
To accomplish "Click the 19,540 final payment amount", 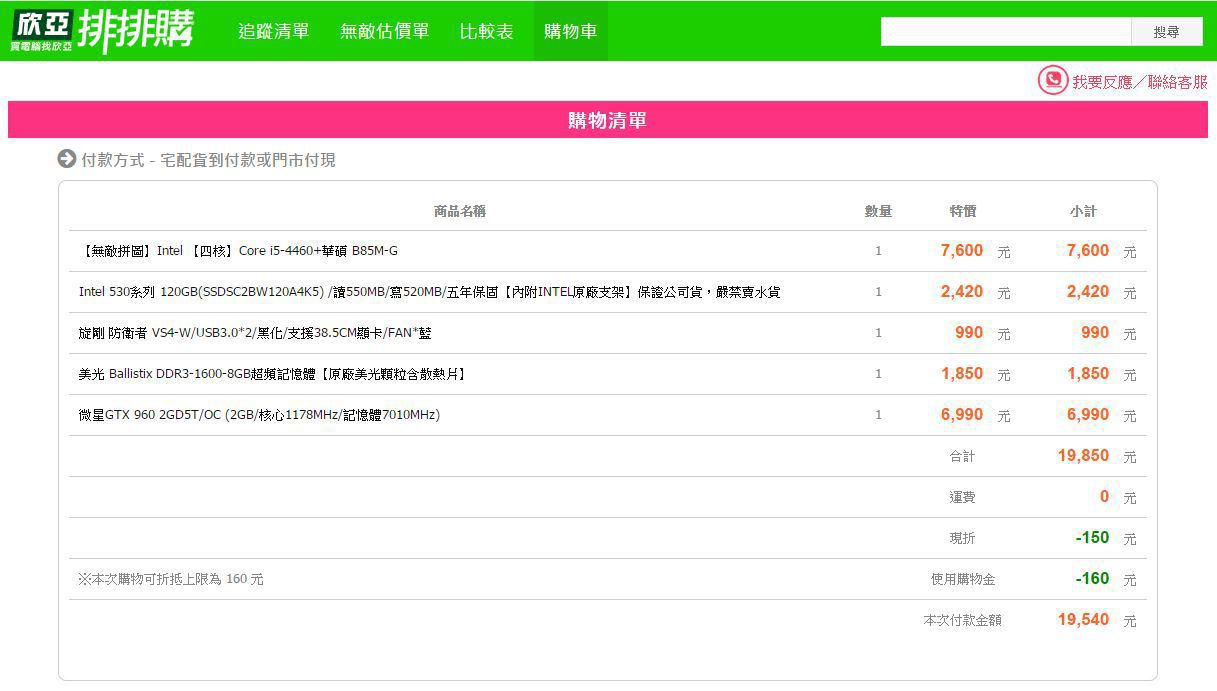I will click(x=1083, y=620).
